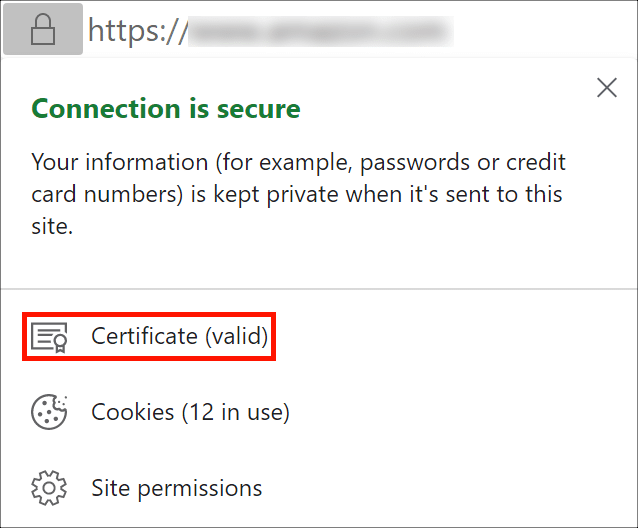Image resolution: width=638 pixels, height=528 pixels.
Task: Open Cookies (12 in use)
Action: [x=190, y=412]
